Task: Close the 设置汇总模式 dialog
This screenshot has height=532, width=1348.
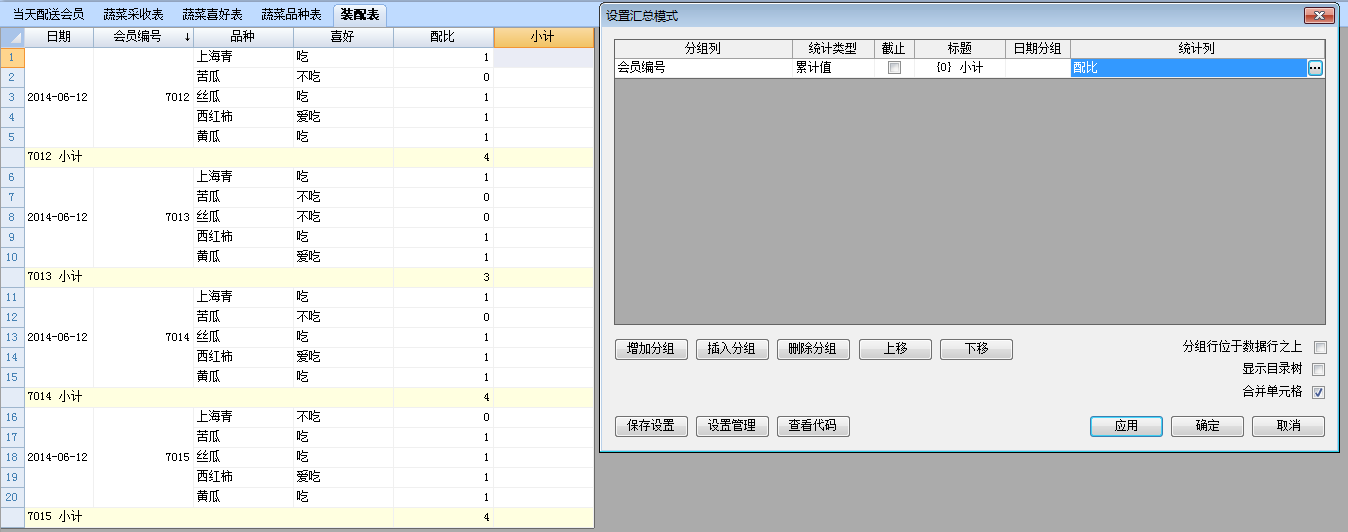Action: click(1319, 16)
